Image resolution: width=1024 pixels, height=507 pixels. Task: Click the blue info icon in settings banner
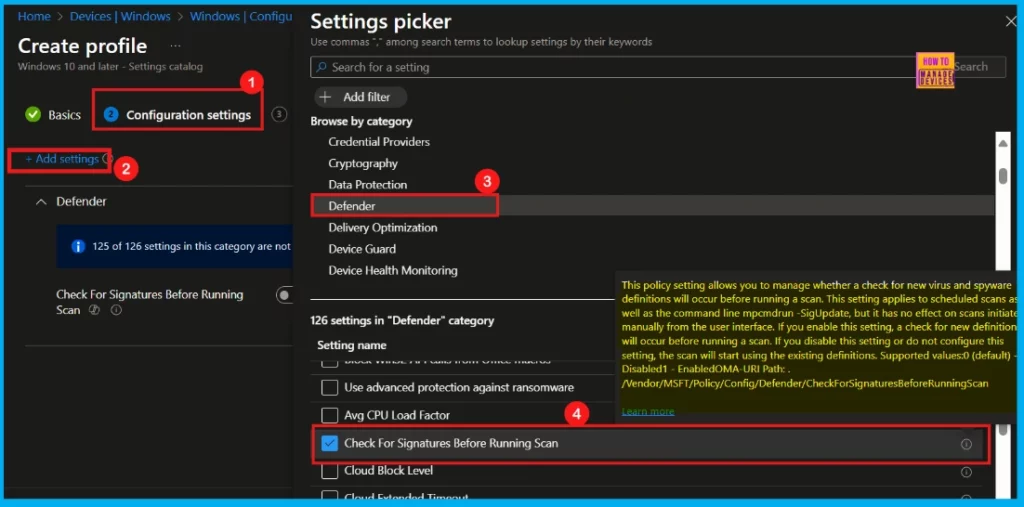[78, 246]
